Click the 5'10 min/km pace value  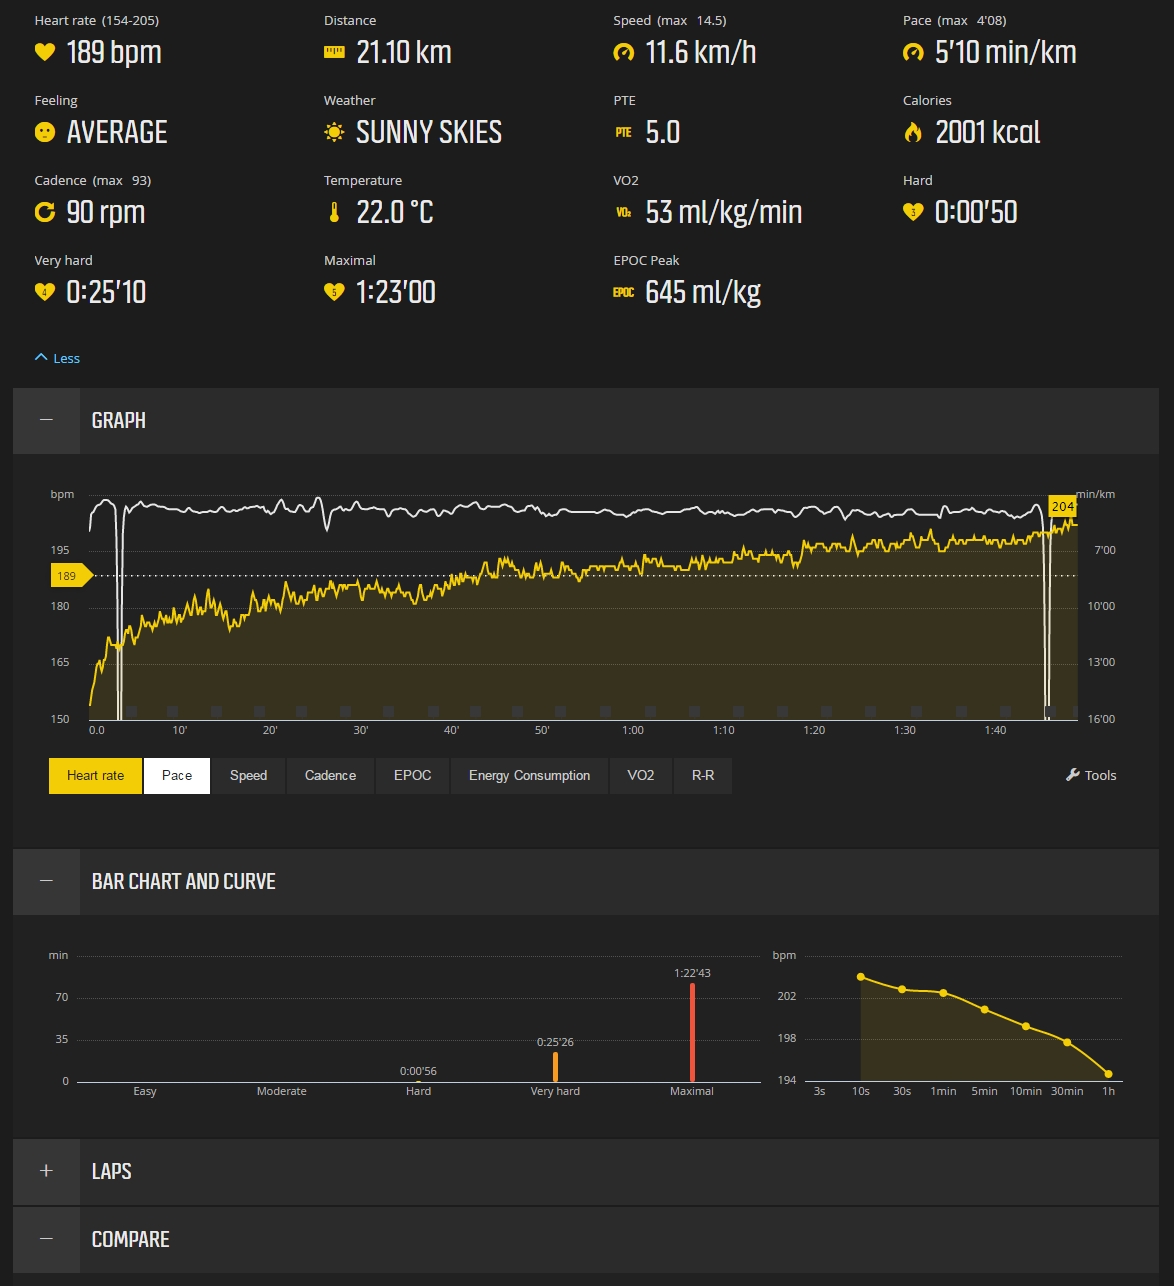coord(1006,52)
